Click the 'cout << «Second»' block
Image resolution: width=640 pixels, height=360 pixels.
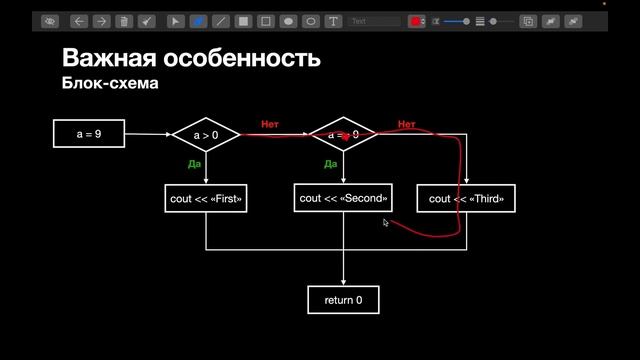point(343,198)
